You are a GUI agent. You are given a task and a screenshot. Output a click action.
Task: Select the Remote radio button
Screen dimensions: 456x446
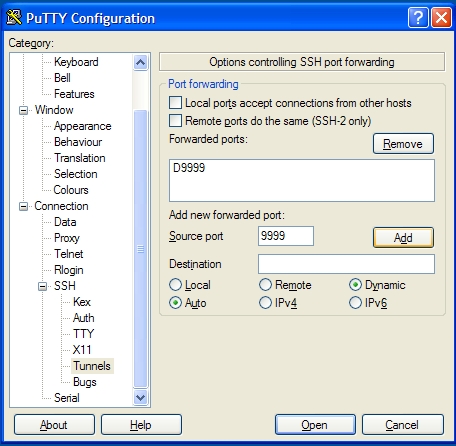coord(265,285)
